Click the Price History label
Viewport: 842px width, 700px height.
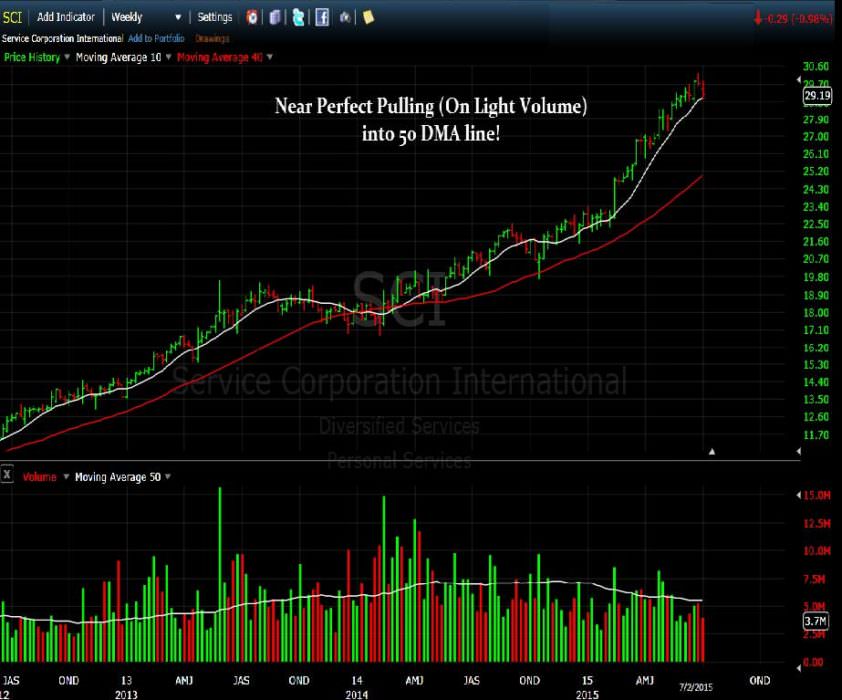point(32,57)
